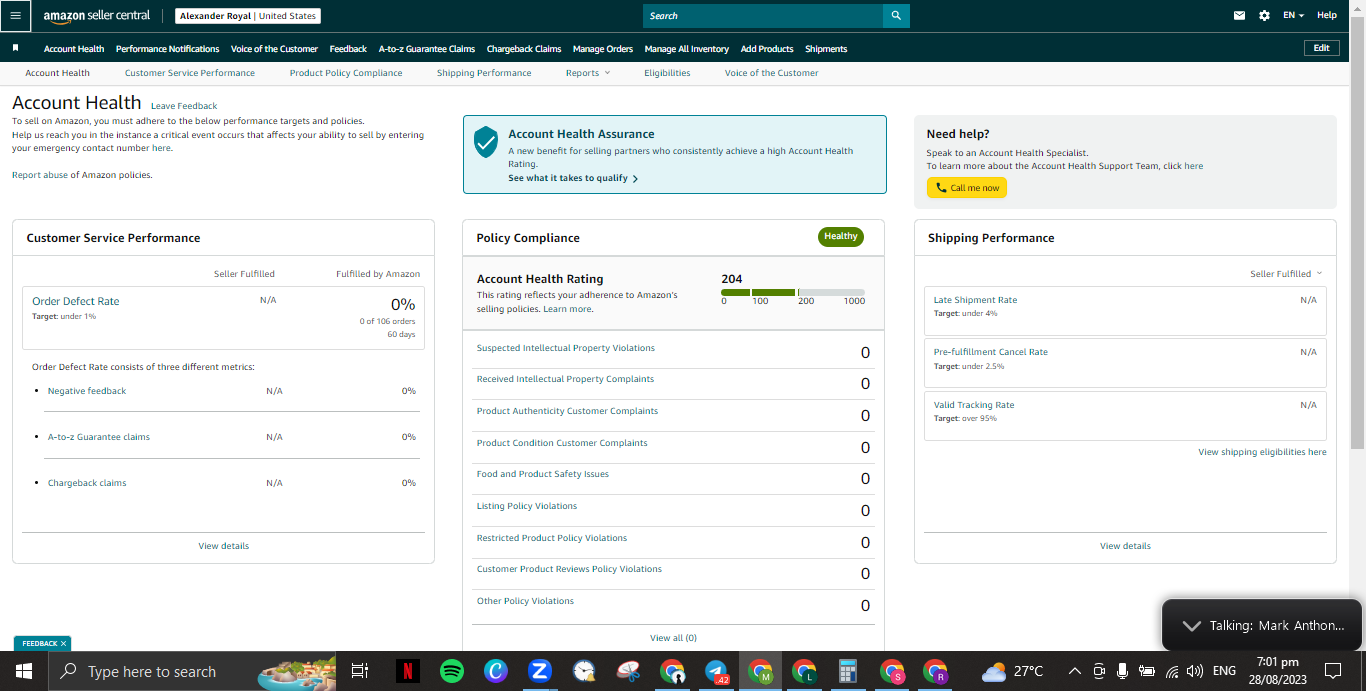This screenshot has width=1366, height=691.
Task: Expand the Talking: Mark Anthon... panel chevron
Action: pos(1191,625)
